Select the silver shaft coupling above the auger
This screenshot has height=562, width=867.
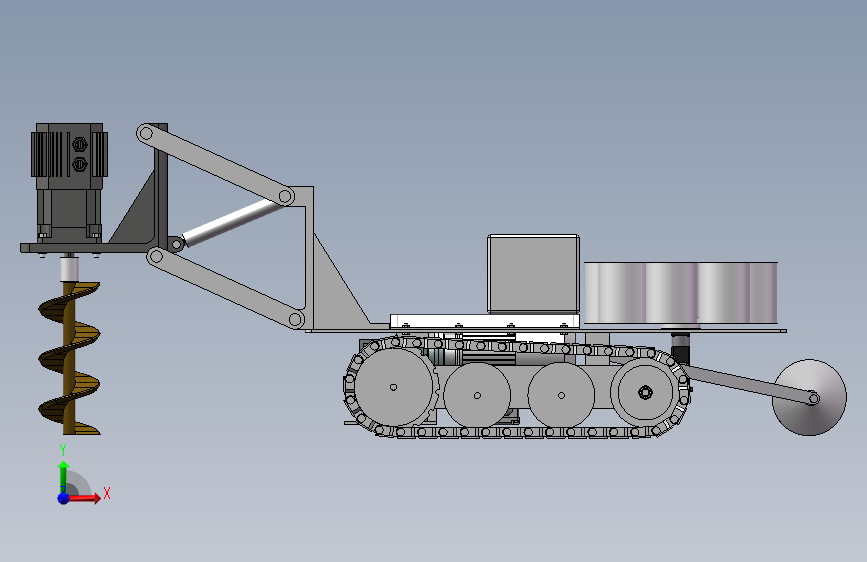click(69, 268)
